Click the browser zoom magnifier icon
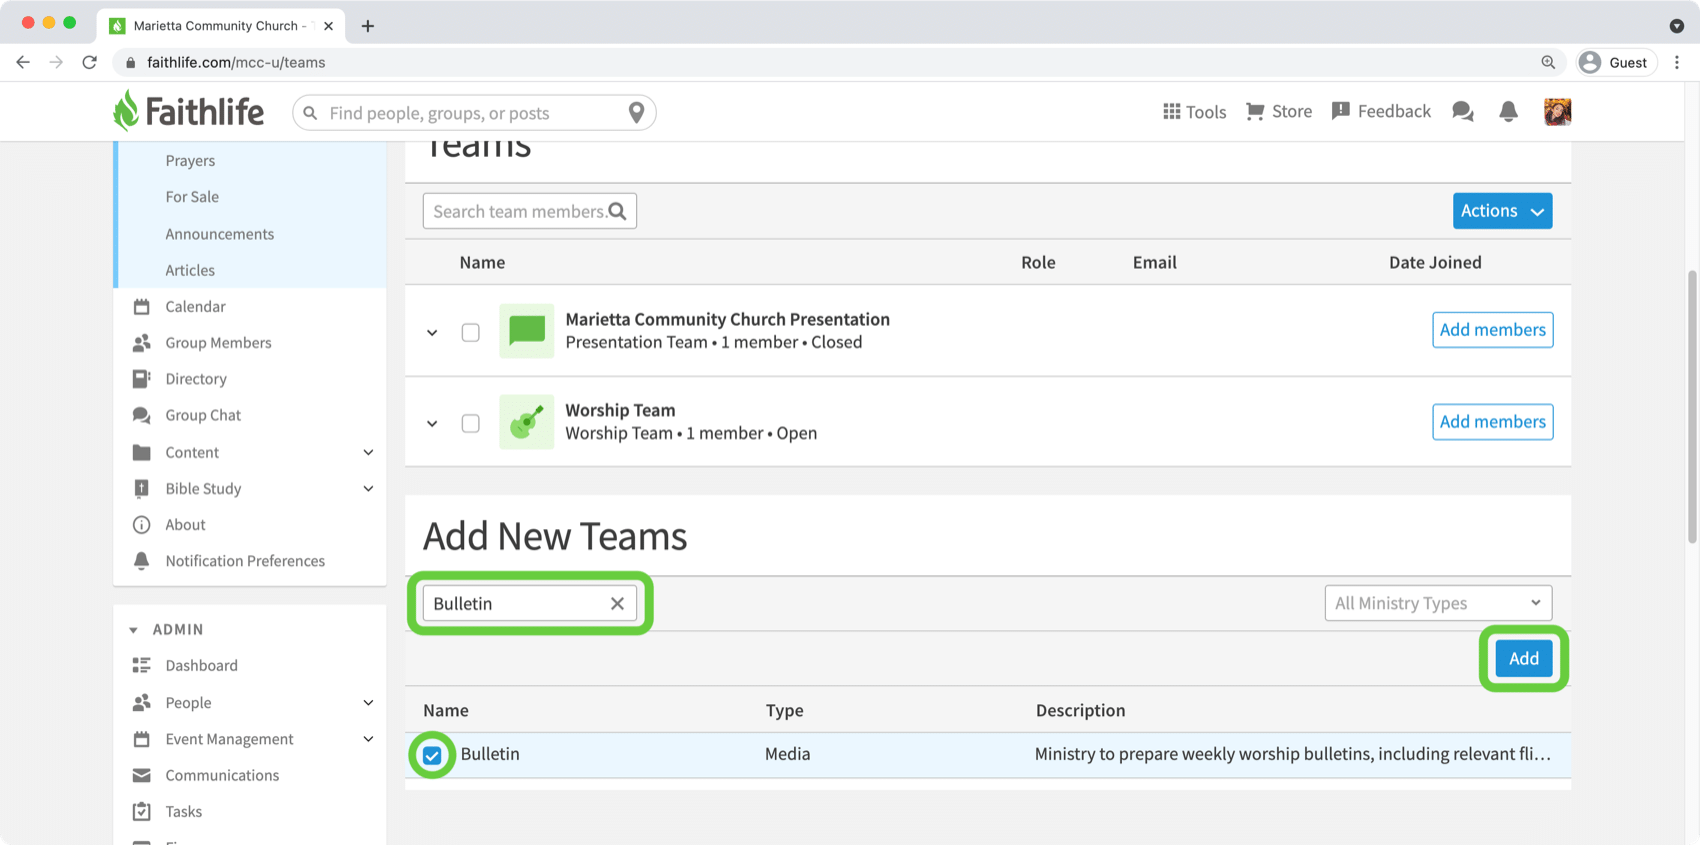Viewport: 1700px width, 845px height. coord(1548,62)
